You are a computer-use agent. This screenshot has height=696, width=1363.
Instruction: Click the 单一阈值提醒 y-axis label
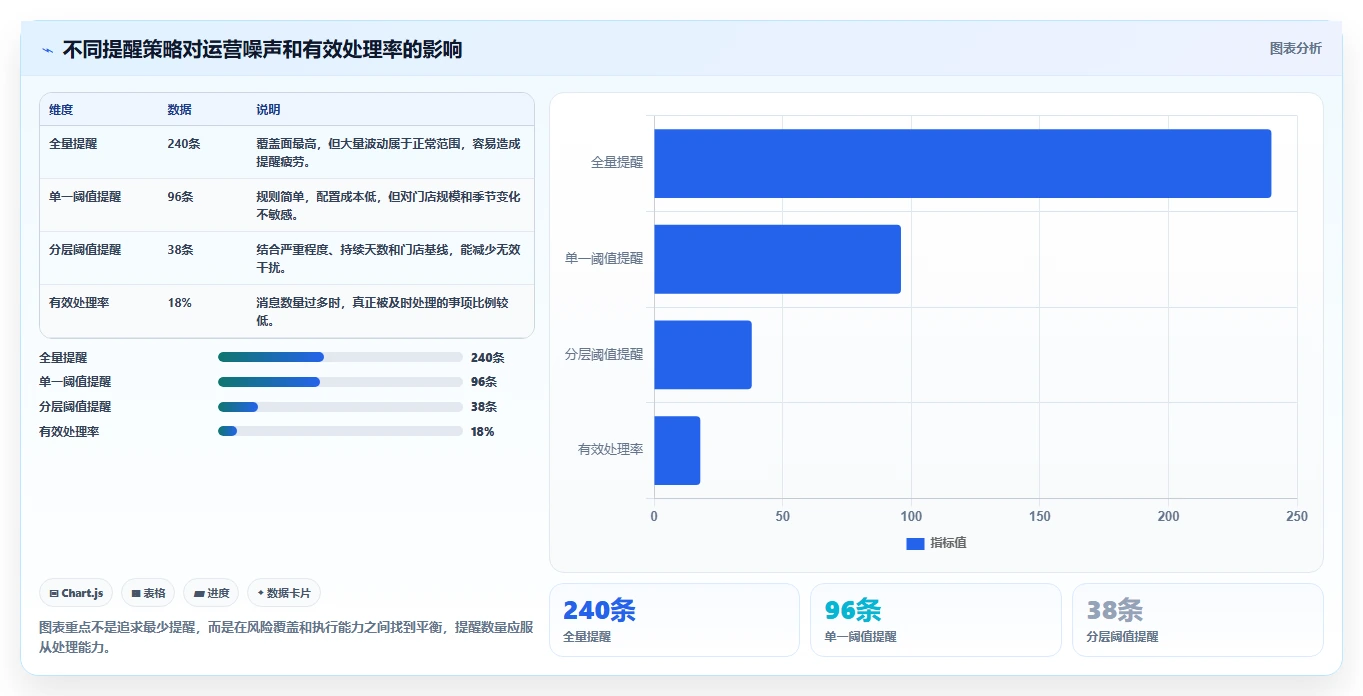[x=604, y=259]
